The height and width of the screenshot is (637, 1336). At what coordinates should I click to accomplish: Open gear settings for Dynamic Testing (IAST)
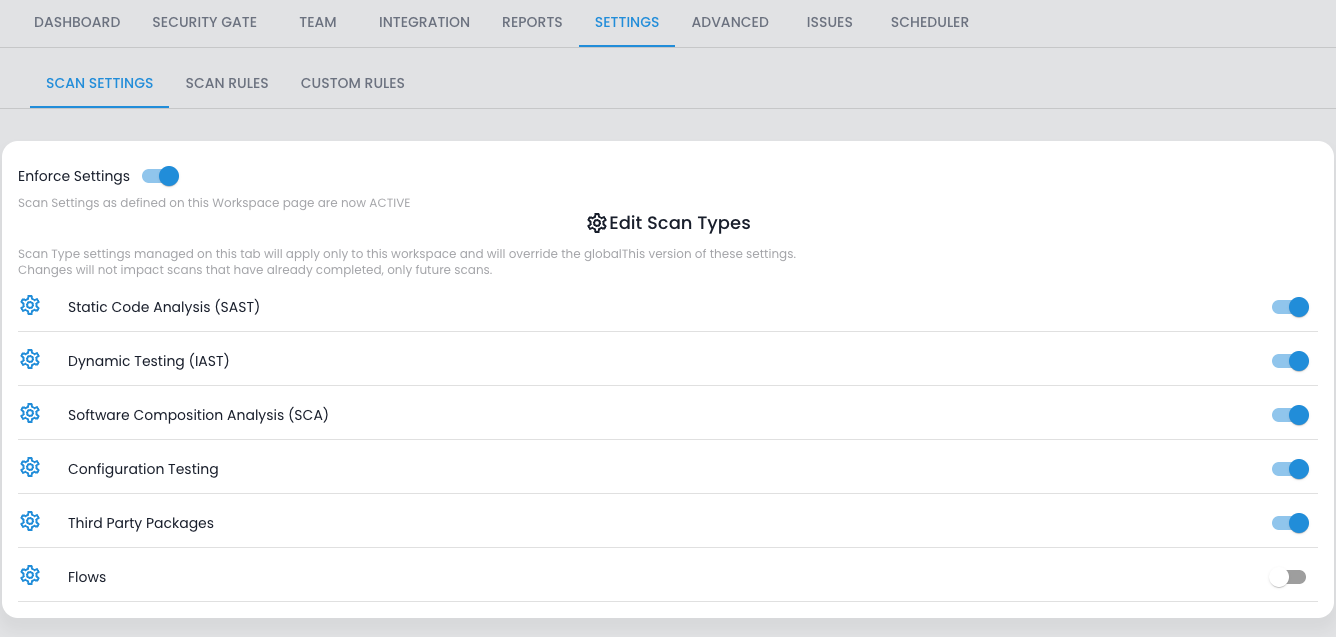click(30, 359)
